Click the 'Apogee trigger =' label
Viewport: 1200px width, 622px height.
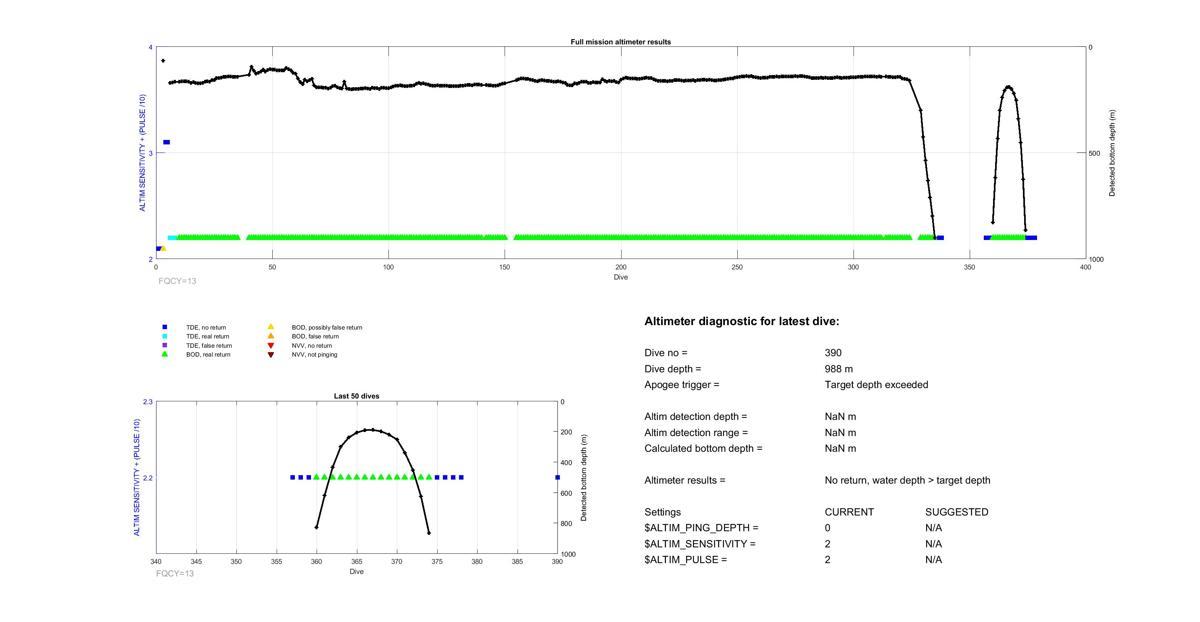tap(682, 385)
